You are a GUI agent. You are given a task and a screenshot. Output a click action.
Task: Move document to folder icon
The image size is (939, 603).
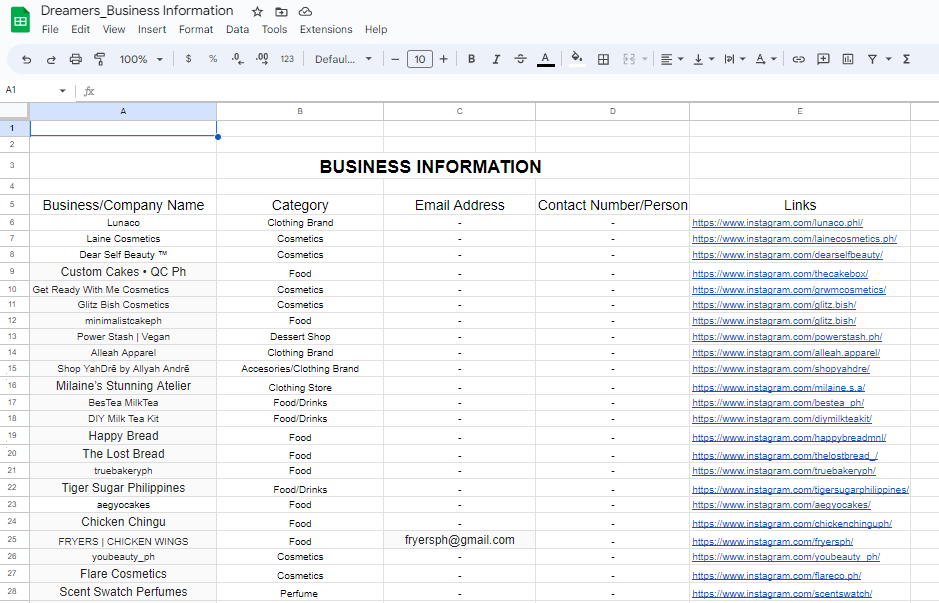[281, 11]
